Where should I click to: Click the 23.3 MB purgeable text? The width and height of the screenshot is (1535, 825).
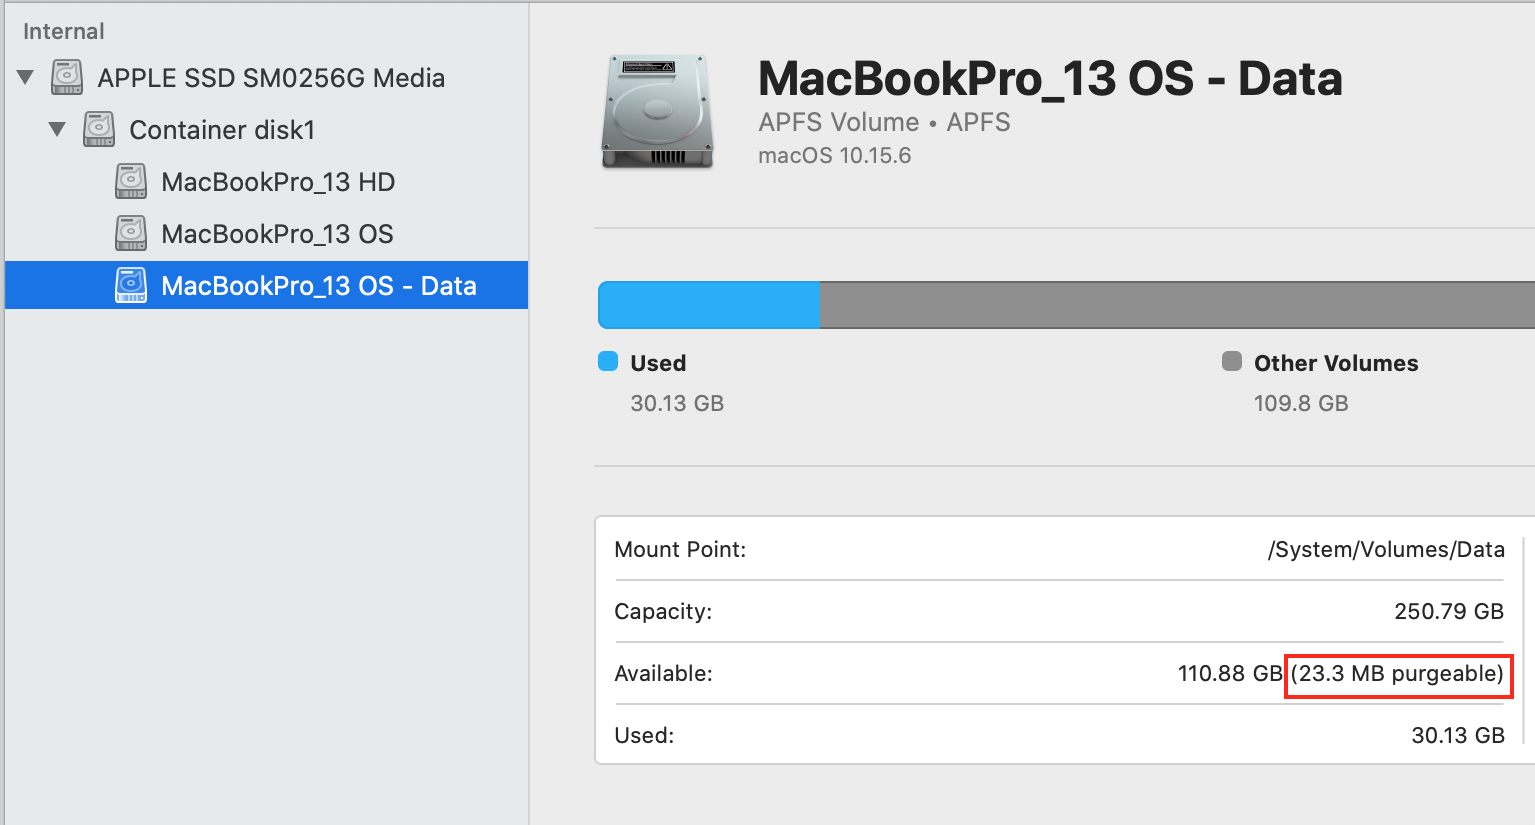(1398, 674)
